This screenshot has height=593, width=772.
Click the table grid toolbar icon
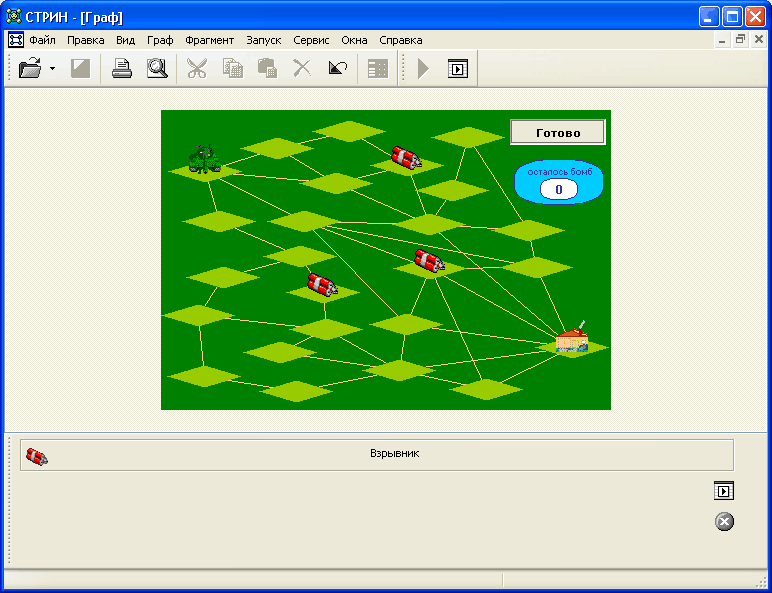tap(378, 68)
